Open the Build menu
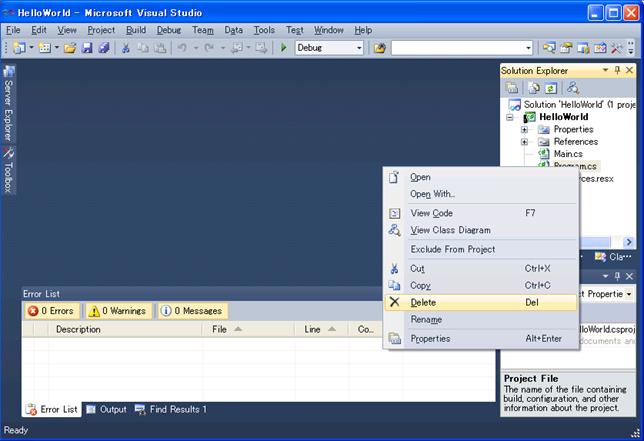The image size is (644, 441). point(136,30)
